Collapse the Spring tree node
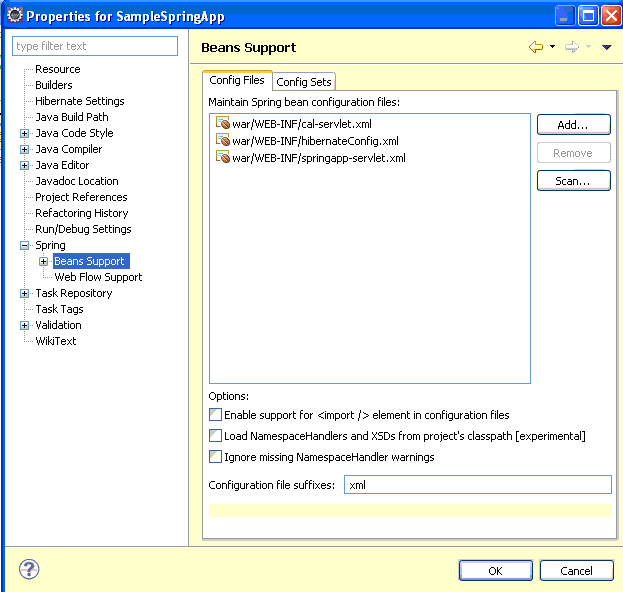 click(x=25, y=246)
